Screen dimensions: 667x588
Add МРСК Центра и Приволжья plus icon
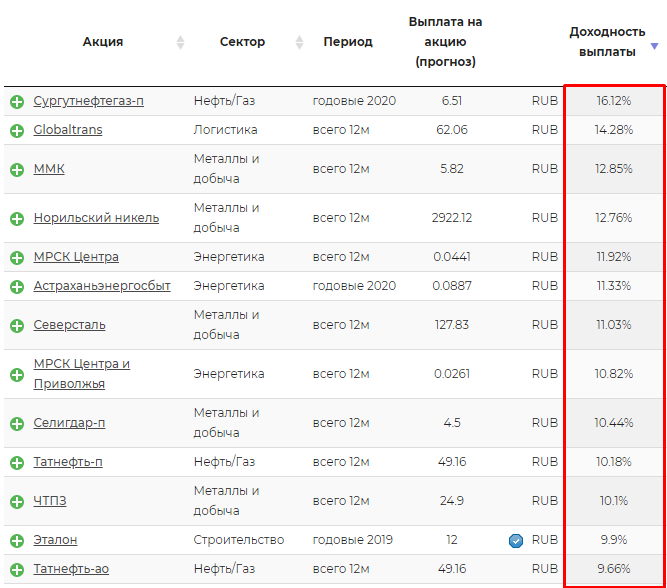pos(17,375)
